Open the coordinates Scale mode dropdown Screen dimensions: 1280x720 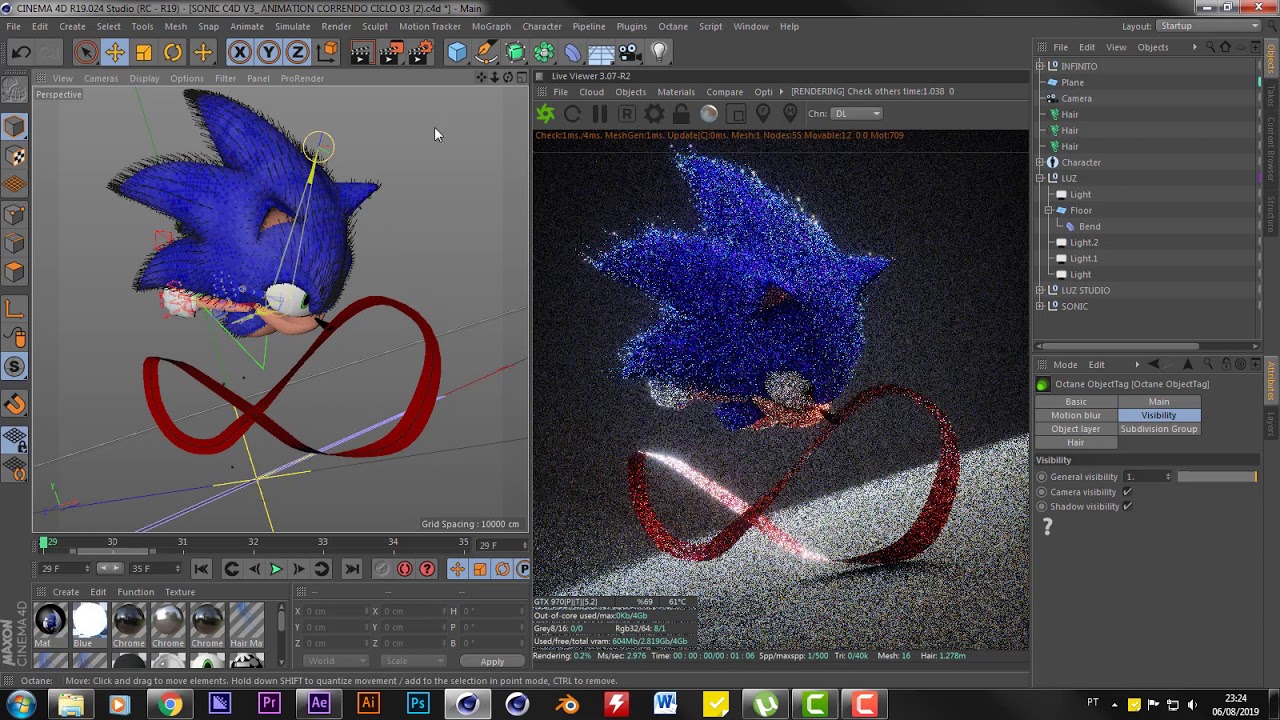(412, 661)
